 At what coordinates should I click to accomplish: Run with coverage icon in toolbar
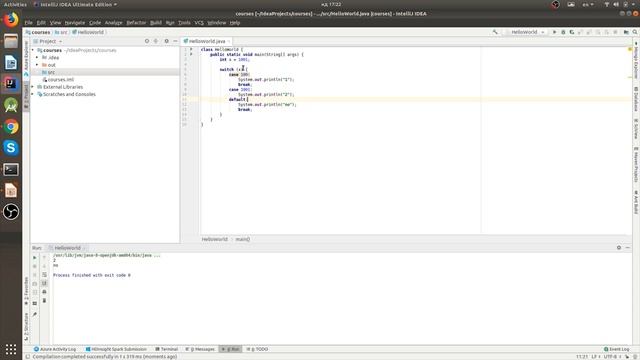point(572,32)
